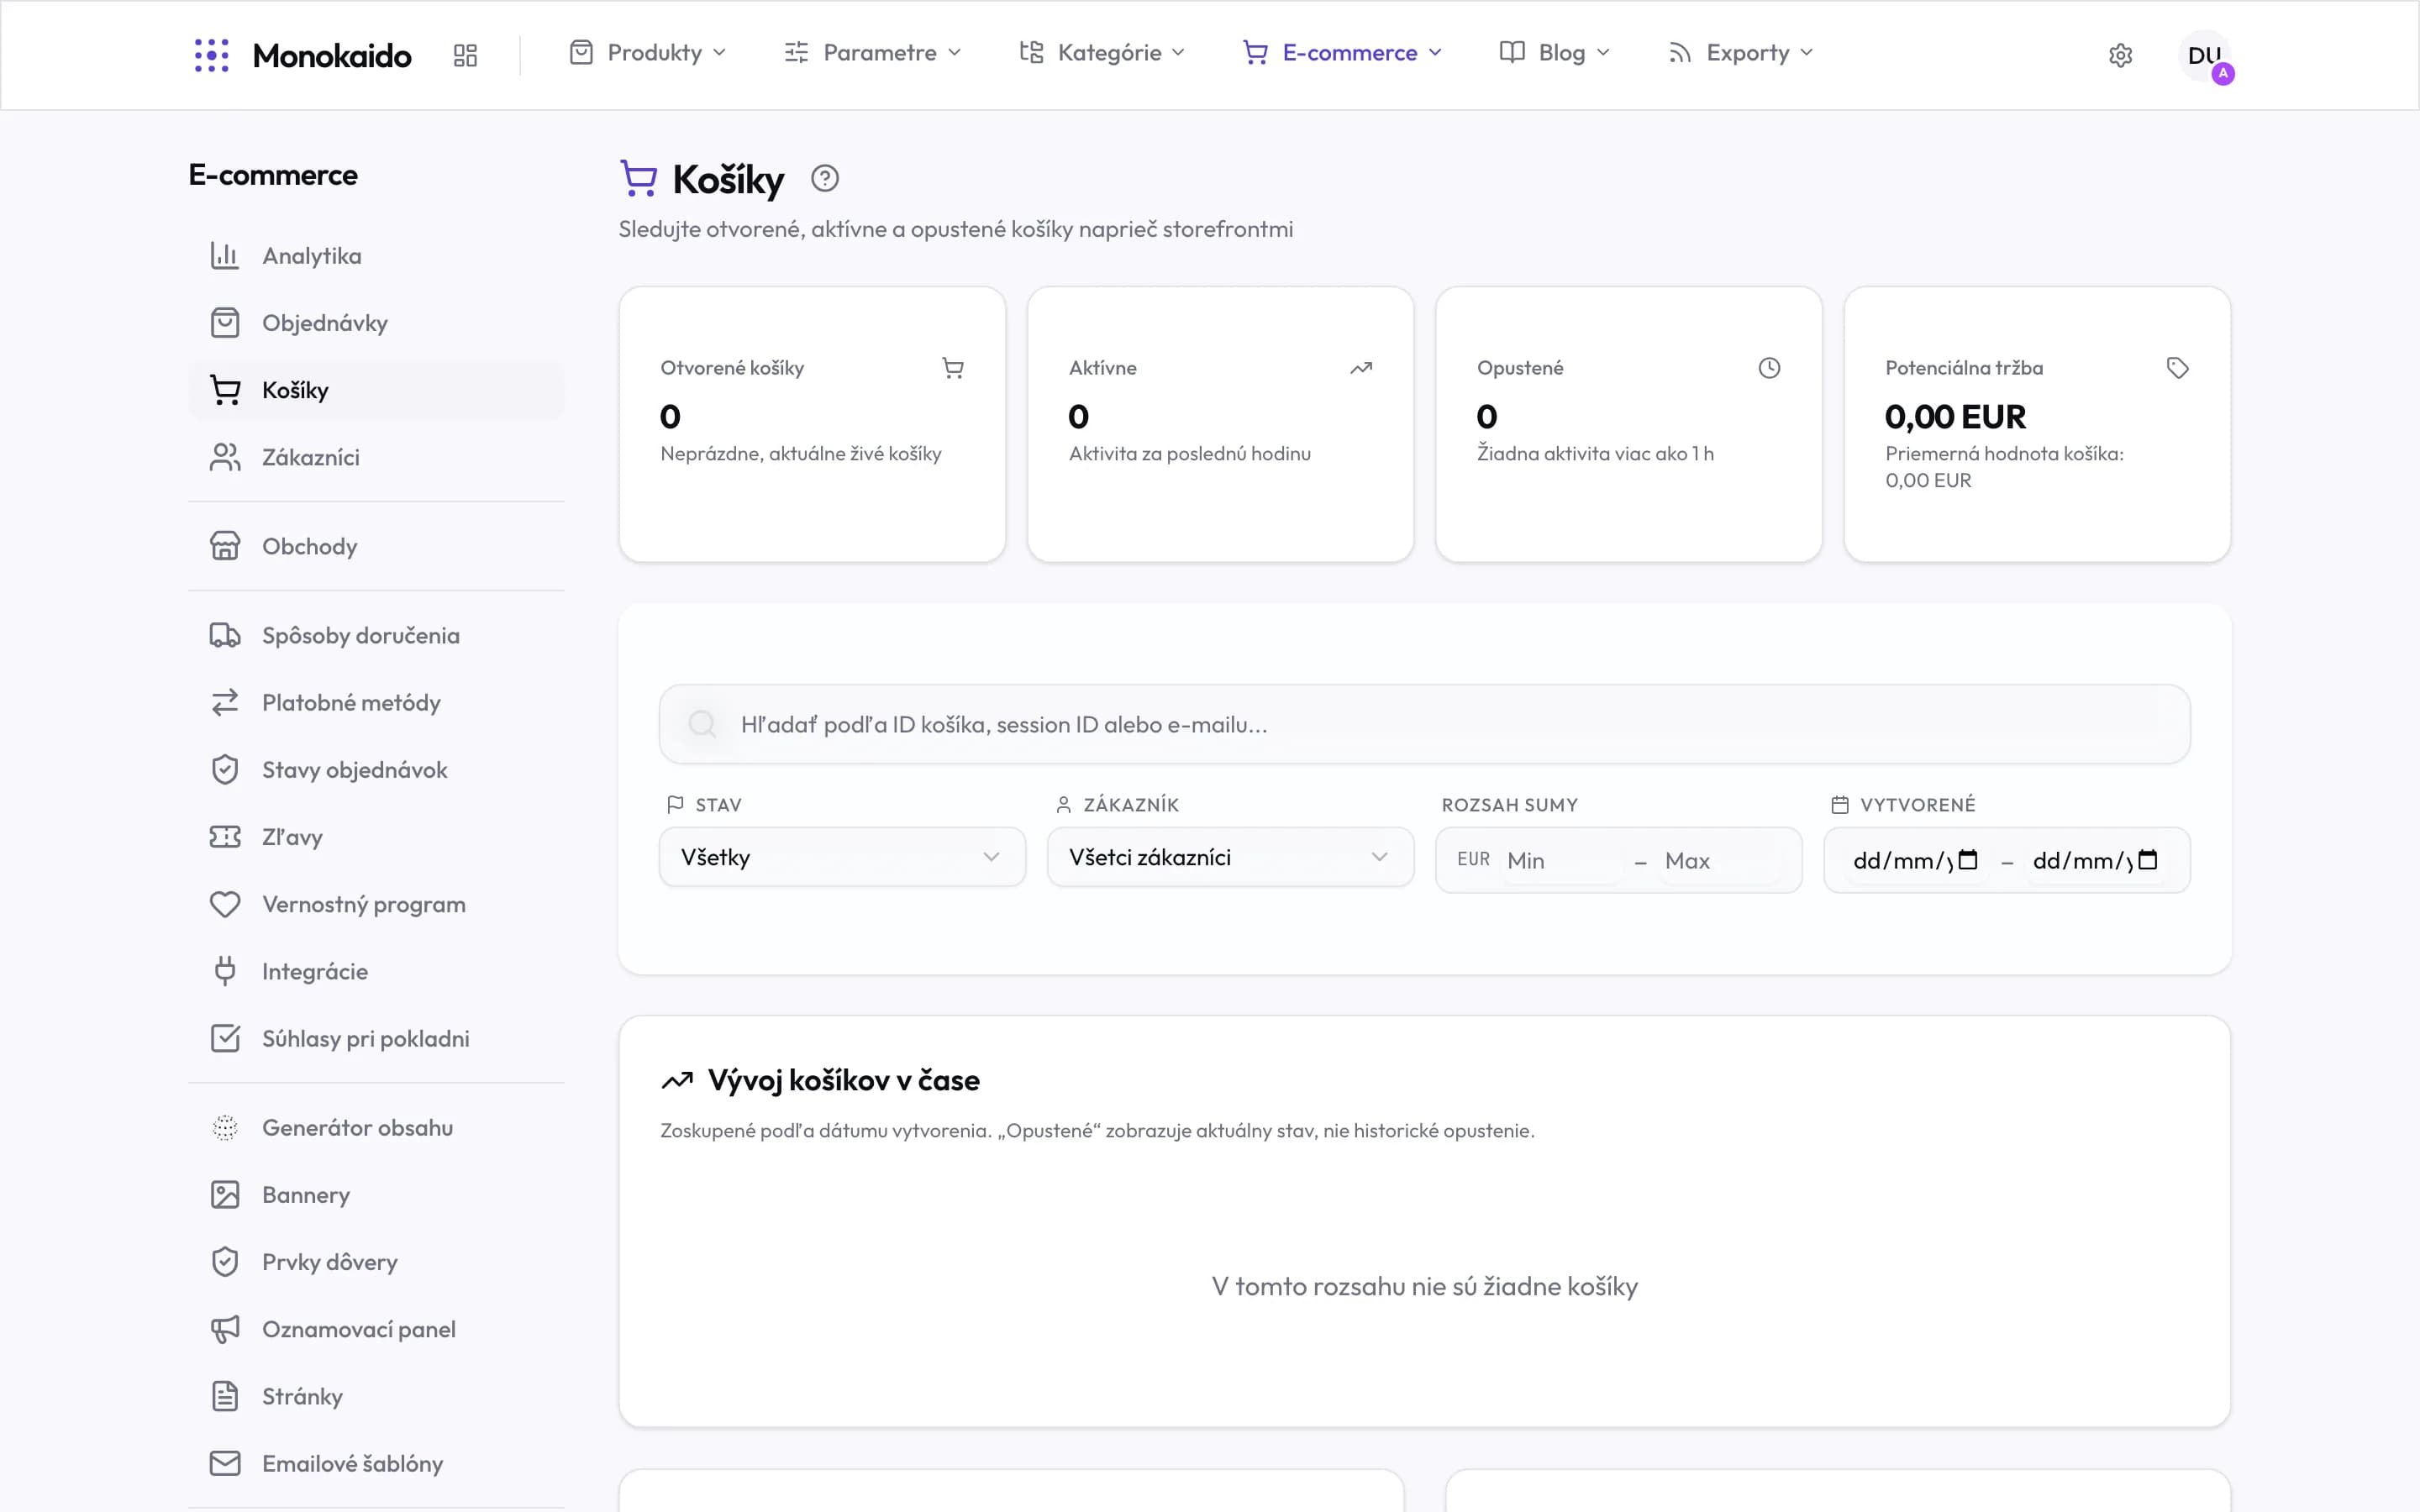This screenshot has width=2420, height=1512.
Task: Click the Monokaido dotted logo icon
Action: coord(211,55)
